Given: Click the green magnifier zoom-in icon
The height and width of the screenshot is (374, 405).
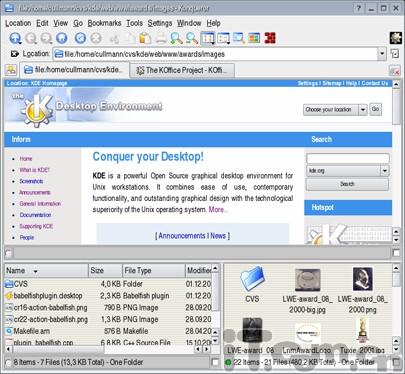Looking at the screenshot, I should coord(176,38).
